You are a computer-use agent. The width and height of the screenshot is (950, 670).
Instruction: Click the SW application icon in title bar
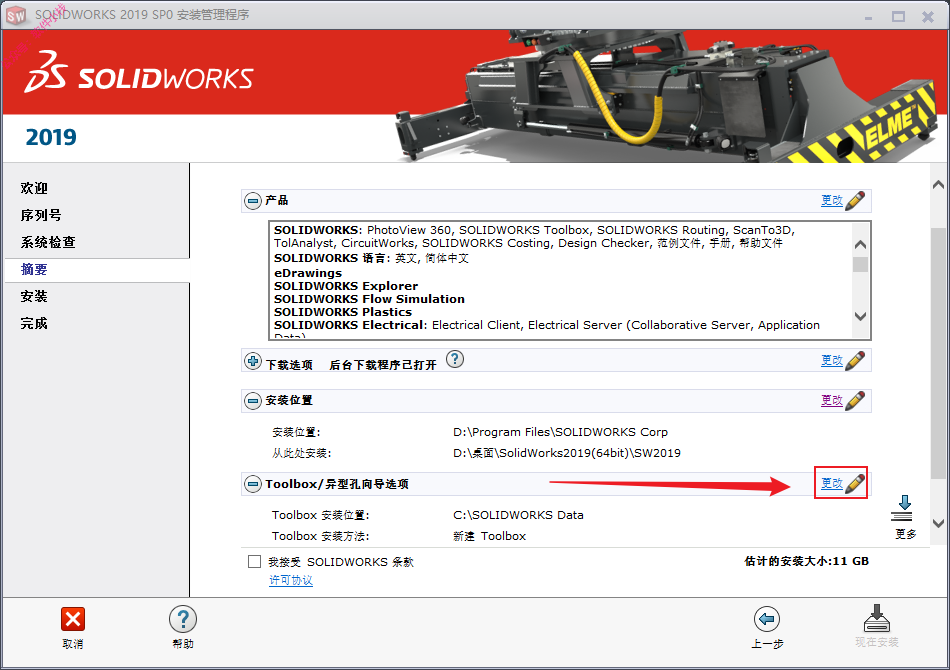16,15
